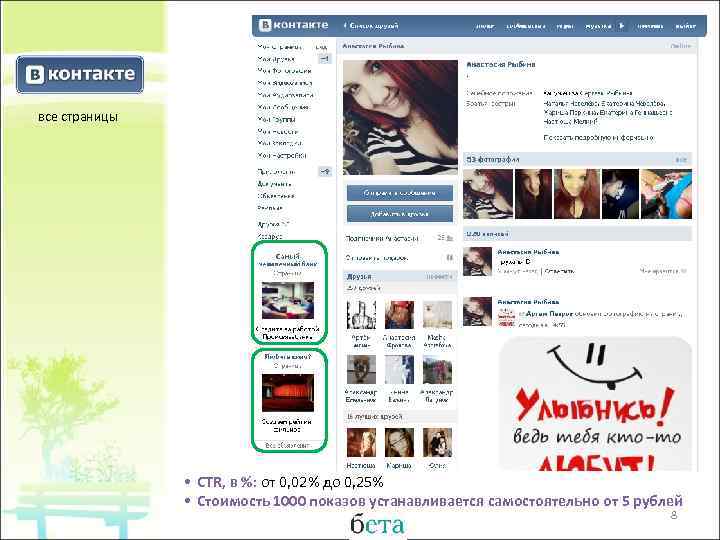
Task: Open the games tab in the top bar
Action: coord(565,26)
